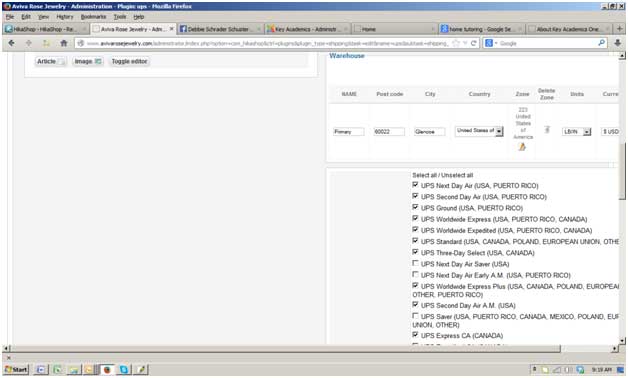Screen dimensions: 628x378
Task: Open the Start menu
Action: coord(16,369)
